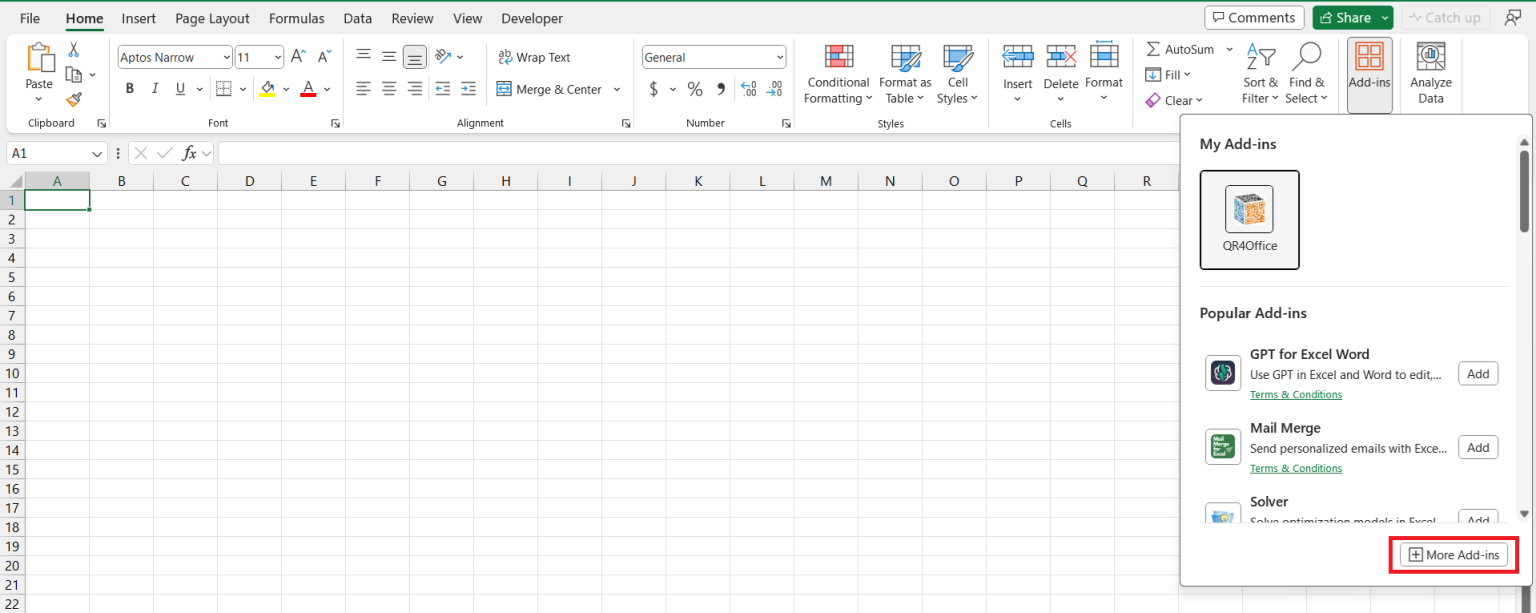The width and height of the screenshot is (1536, 613).
Task: Toggle Bold formatting
Action: click(x=130, y=89)
